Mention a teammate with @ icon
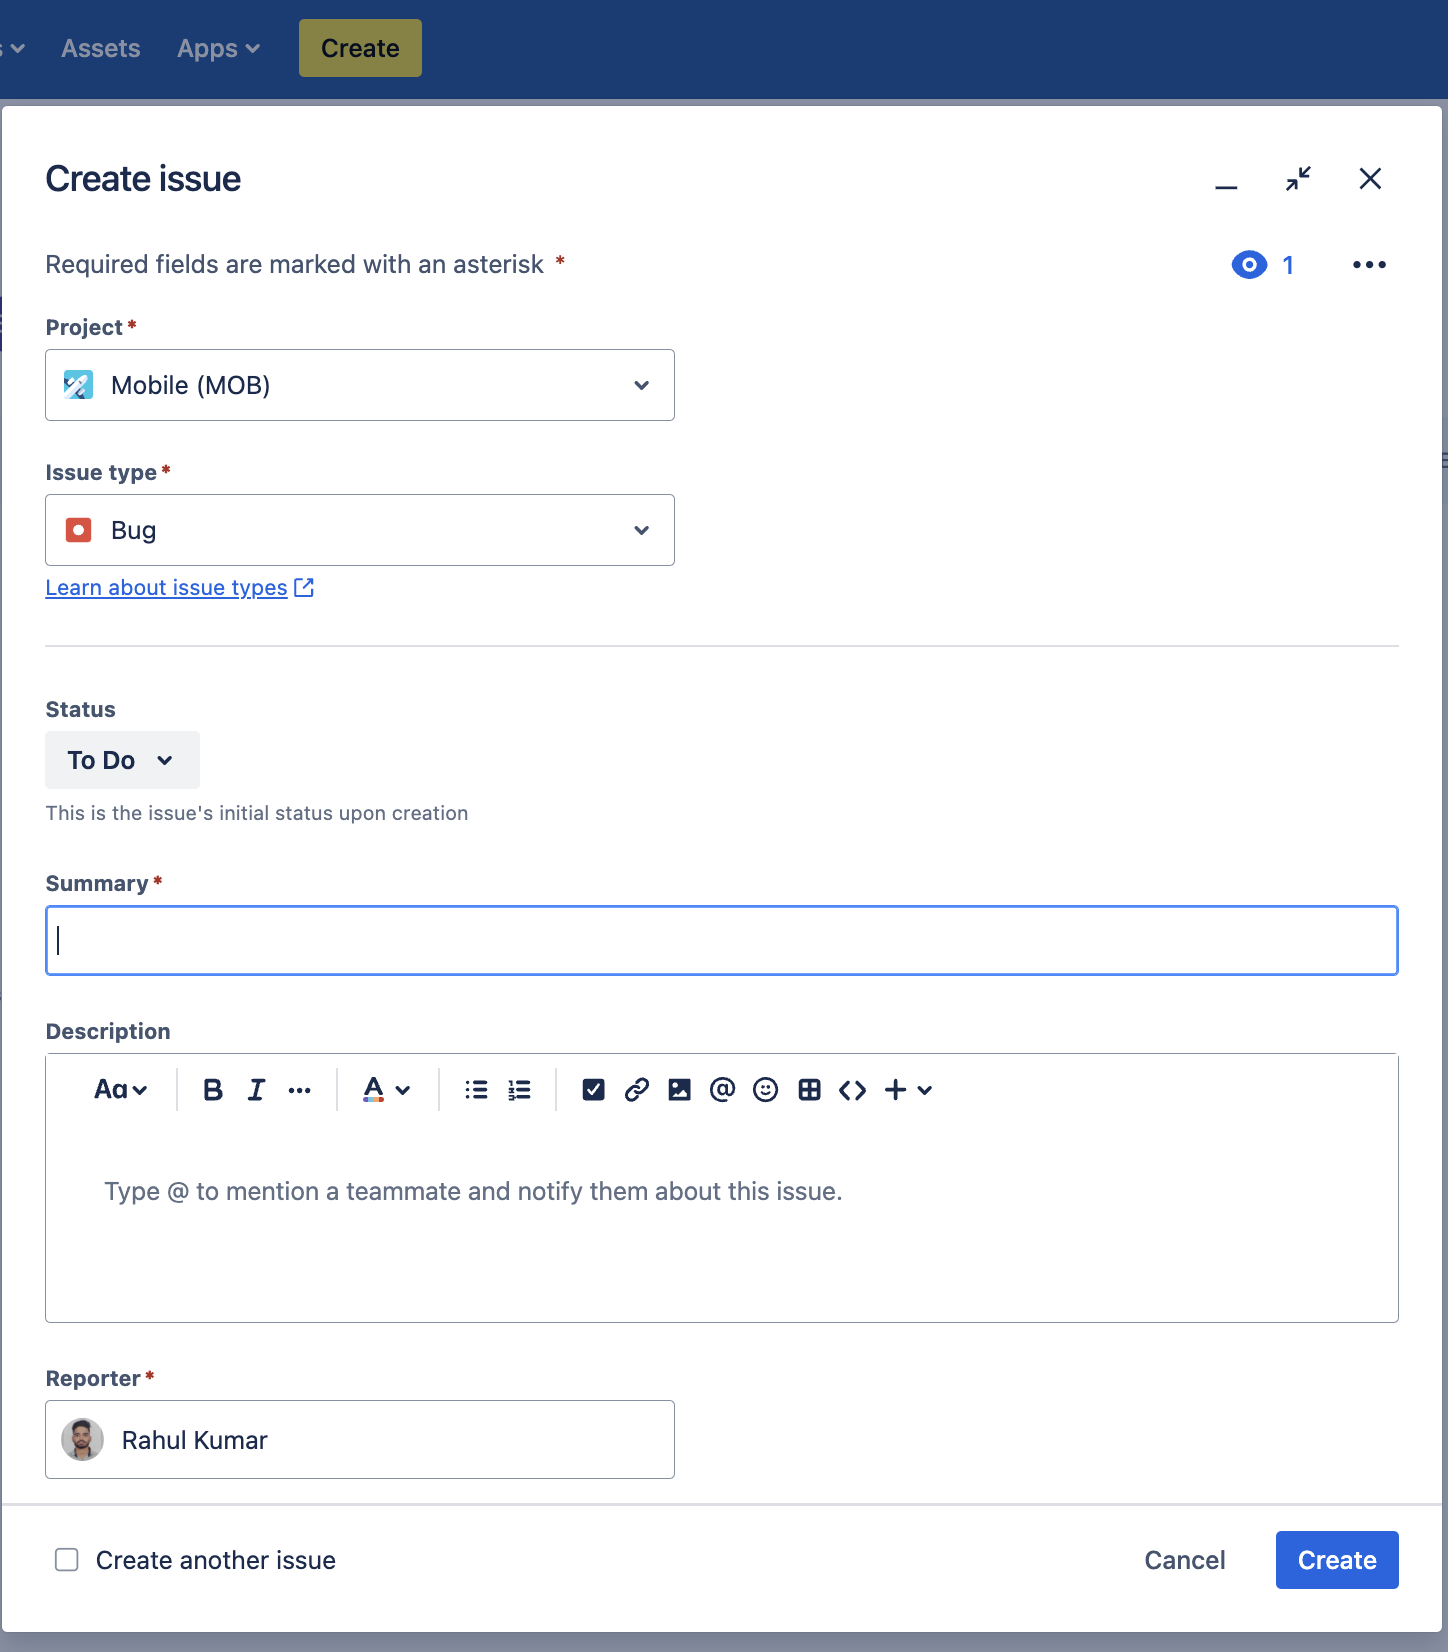The height and width of the screenshot is (1652, 1448). pos(722,1090)
